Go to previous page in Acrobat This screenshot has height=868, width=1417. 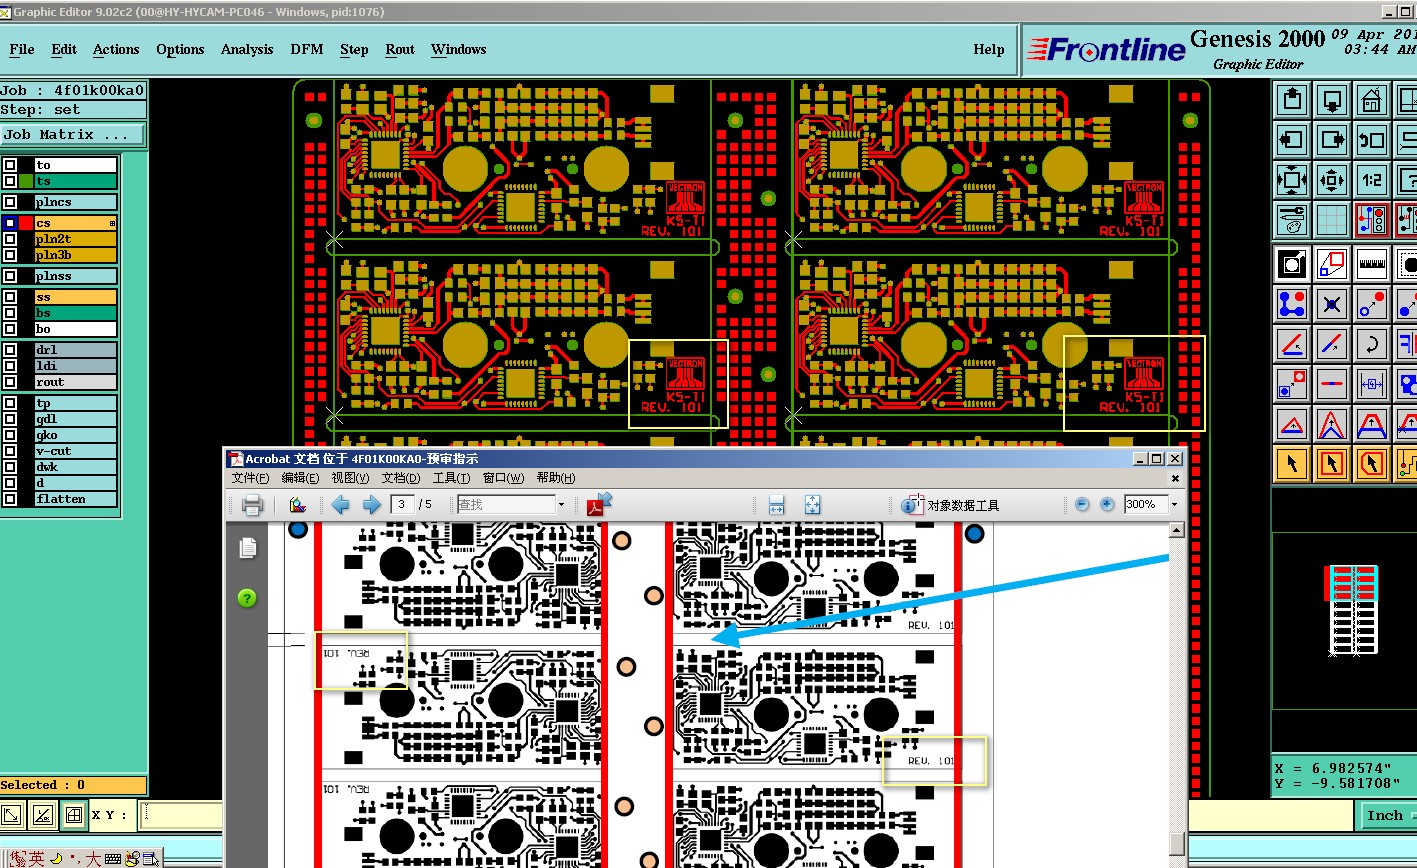tap(340, 505)
